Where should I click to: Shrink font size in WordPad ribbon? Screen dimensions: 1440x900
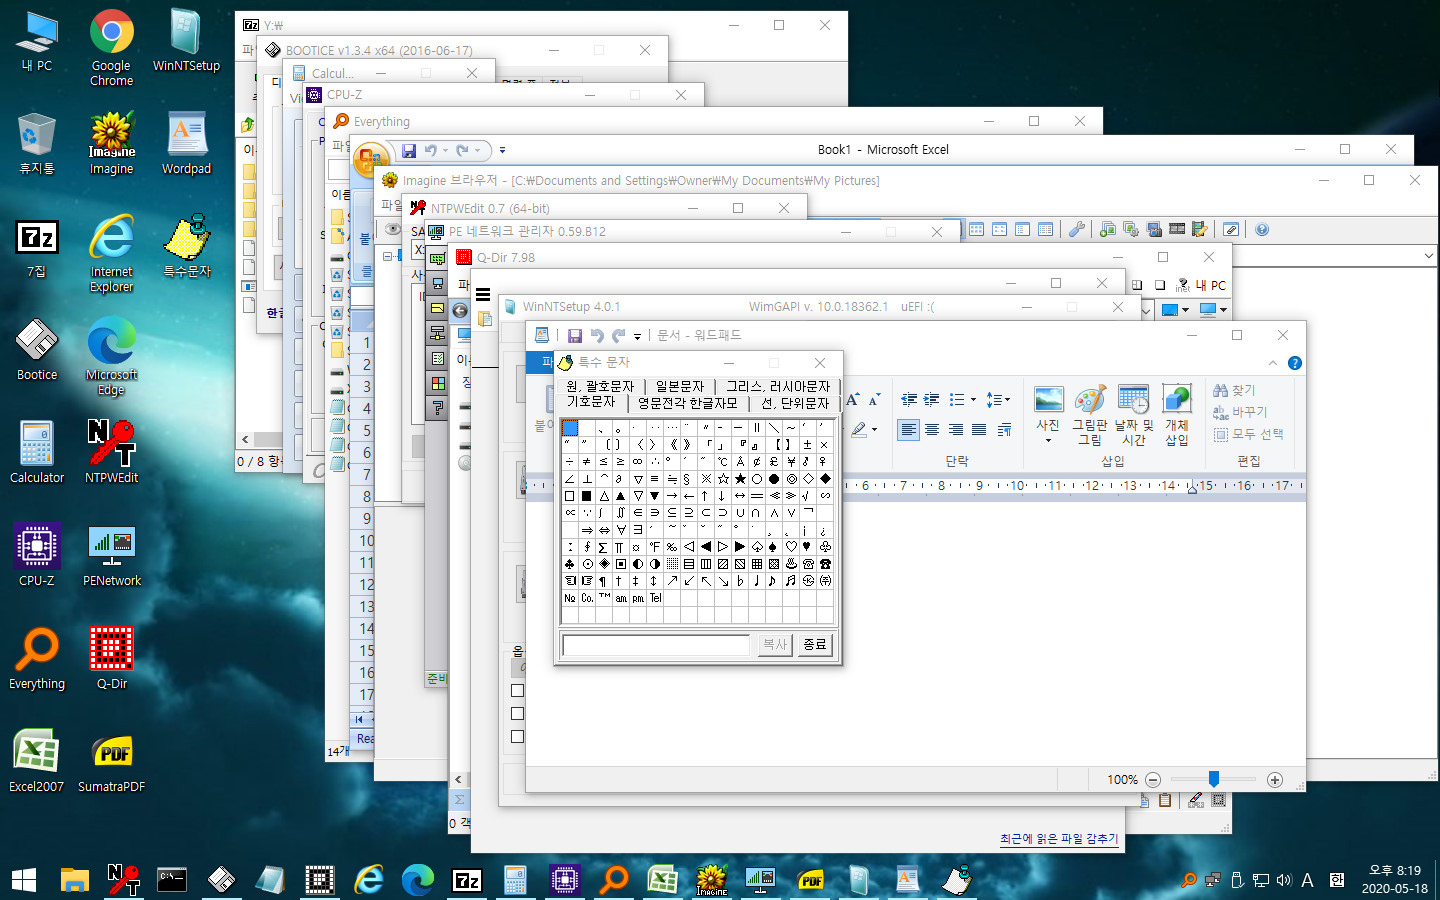[x=874, y=400]
